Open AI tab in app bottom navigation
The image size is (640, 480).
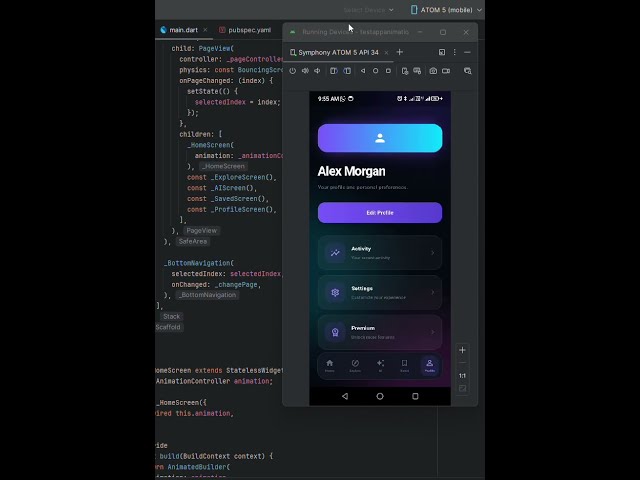point(380,366)
